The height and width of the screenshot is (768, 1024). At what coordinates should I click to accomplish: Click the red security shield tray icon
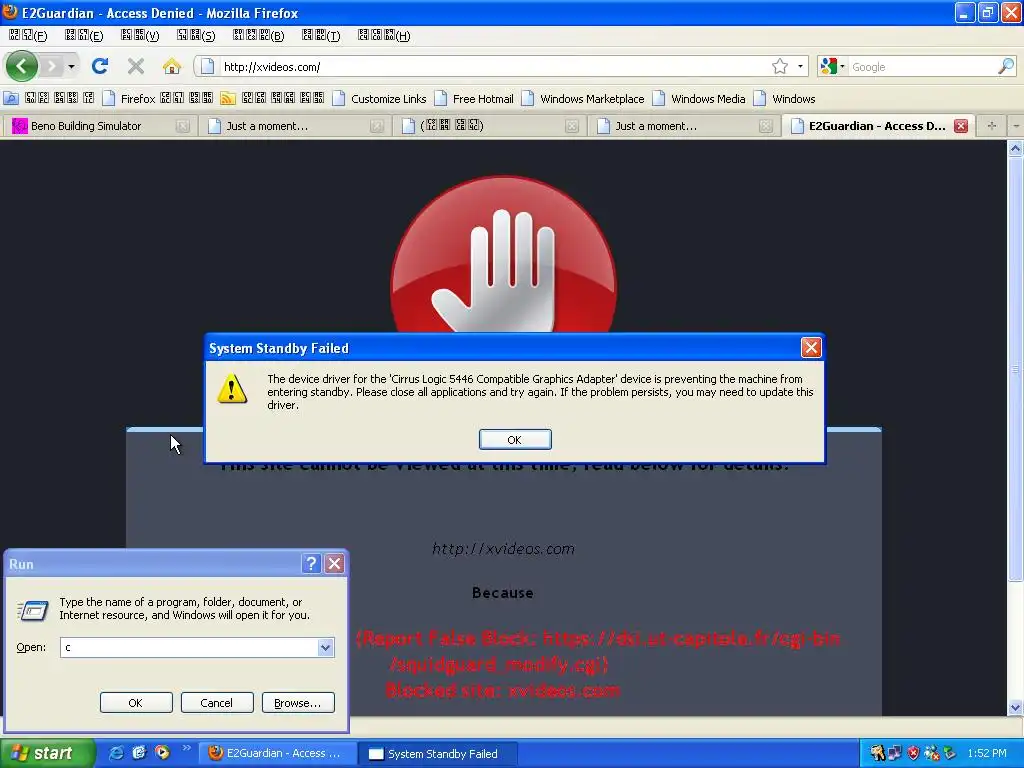coord(913,753)
